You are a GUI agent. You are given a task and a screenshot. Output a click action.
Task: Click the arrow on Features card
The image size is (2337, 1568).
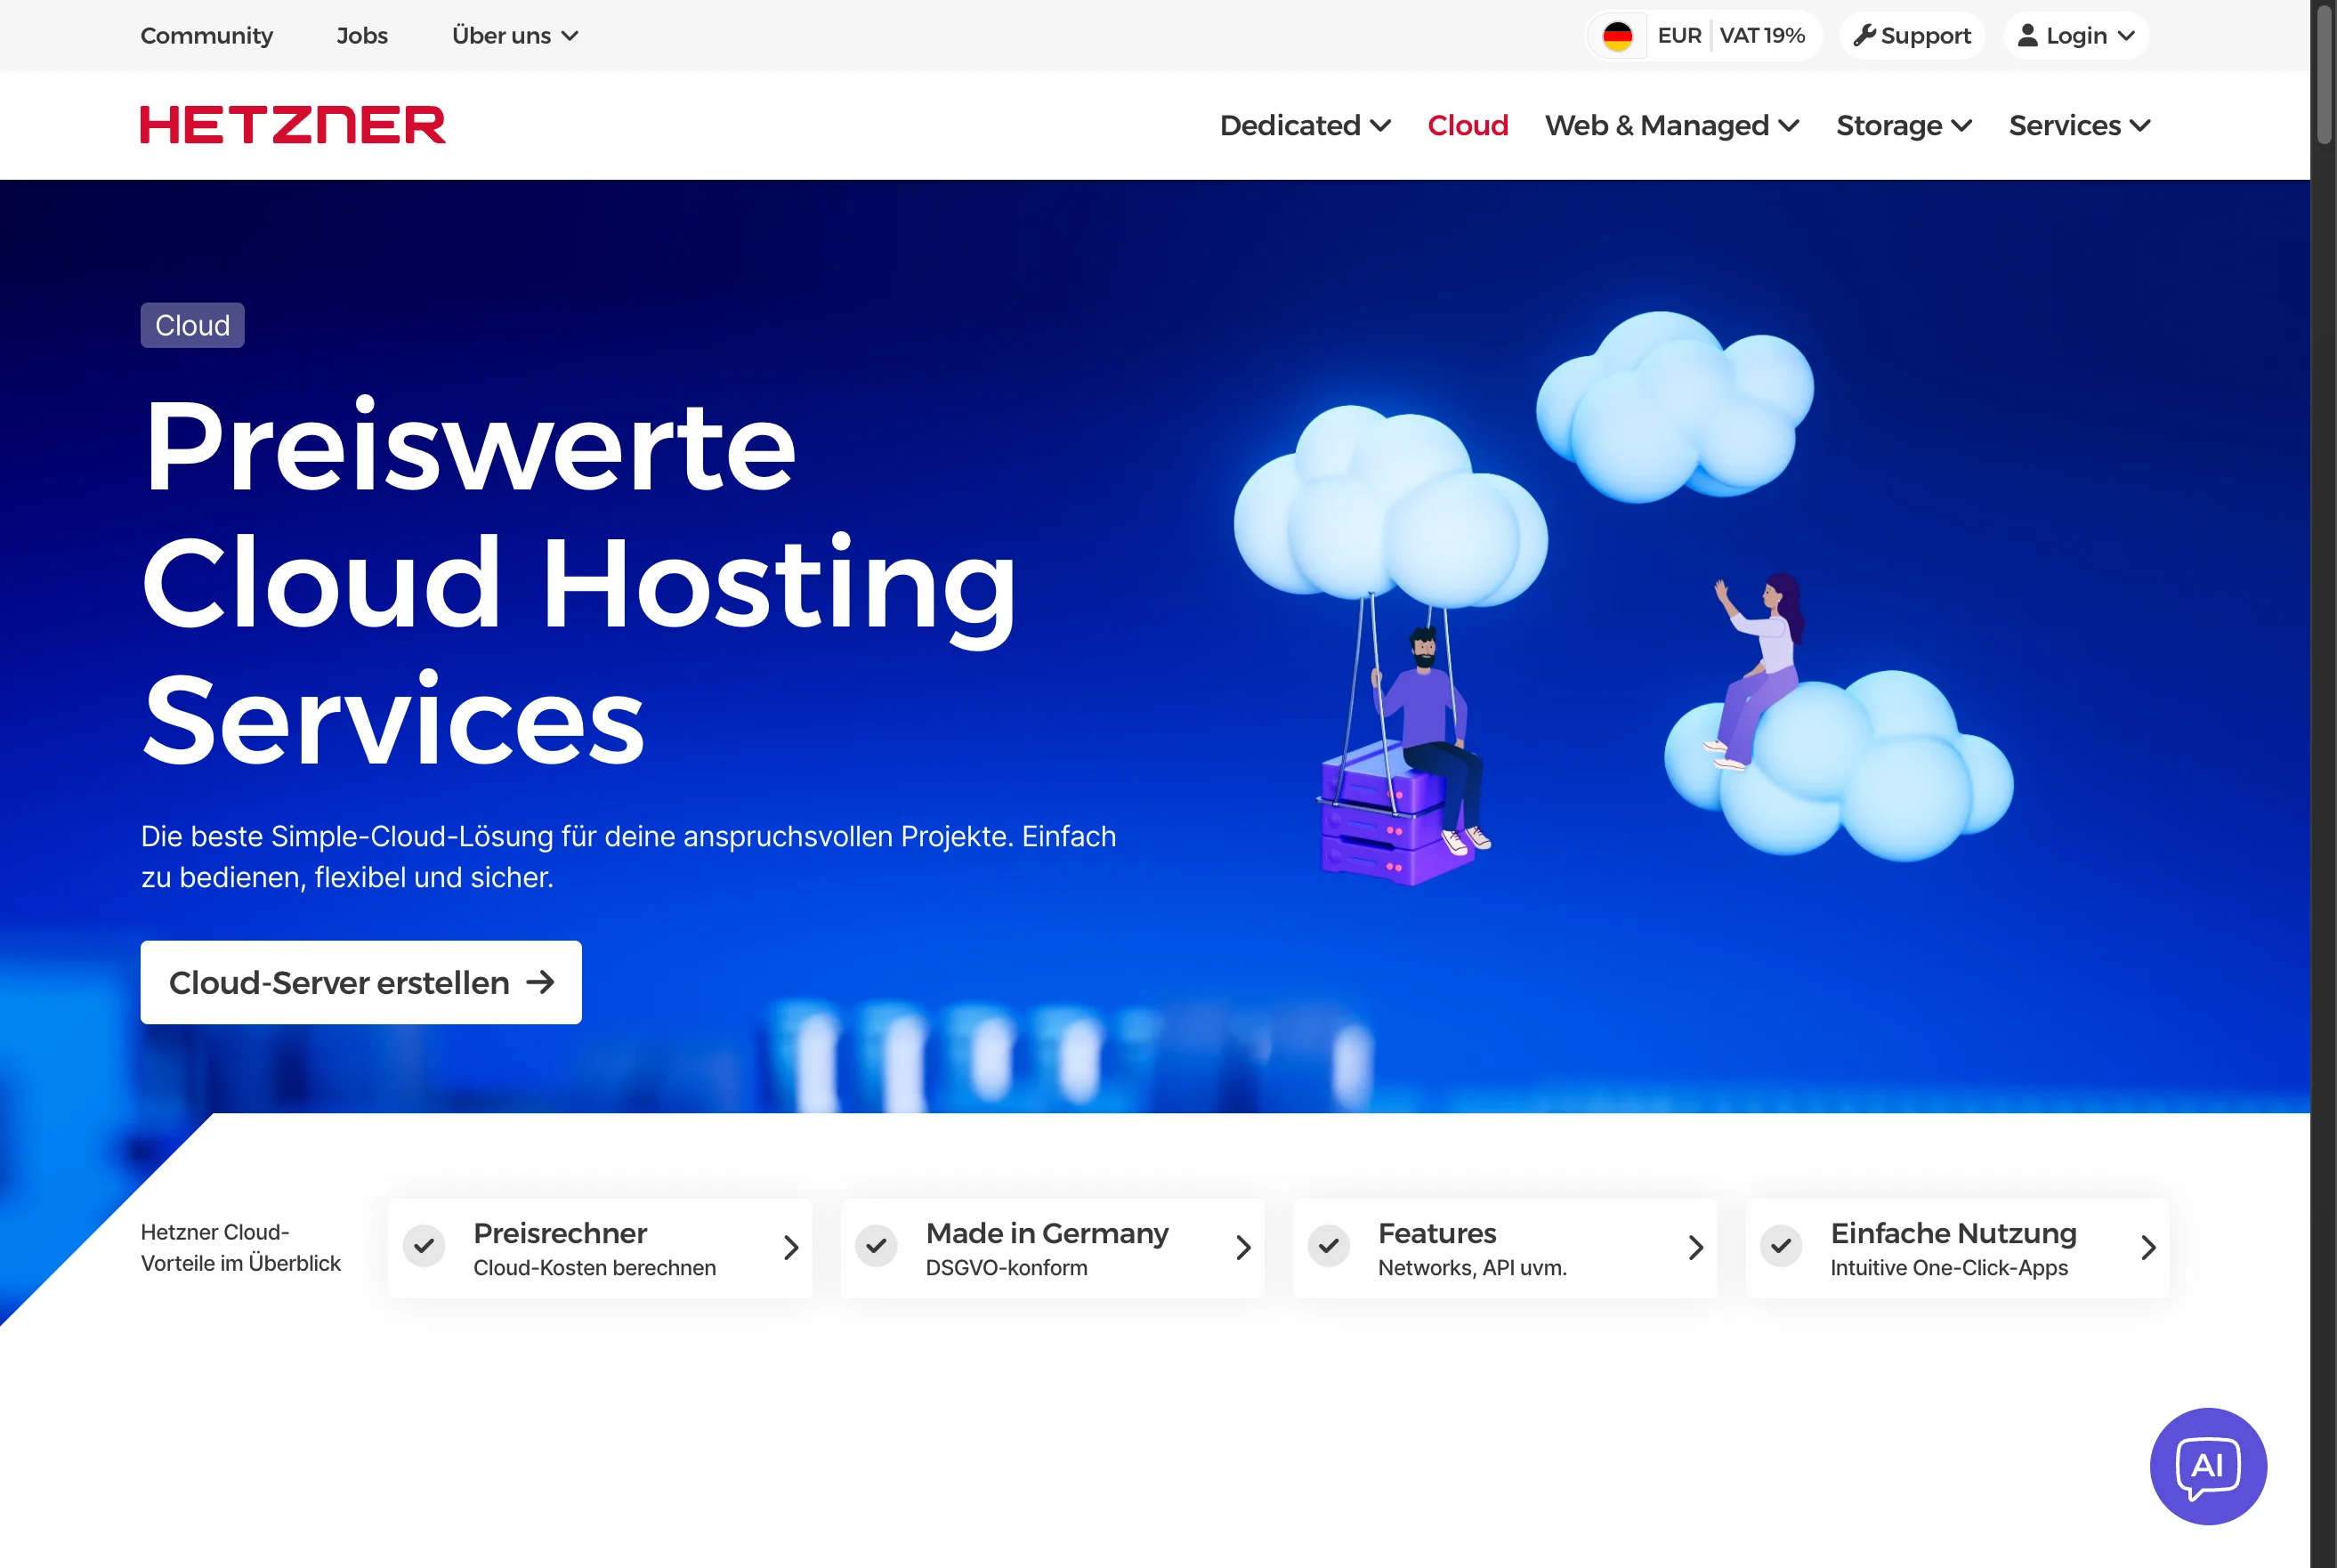1695,1247
